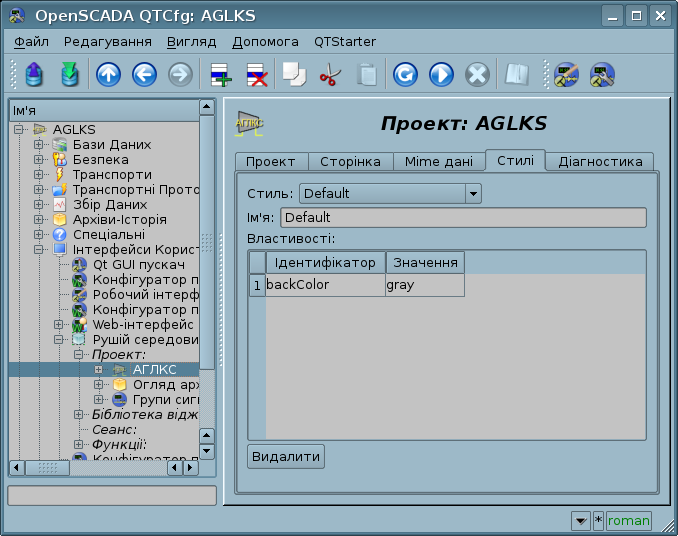Click the Значення column header
The height and width of the screenshot is (536, 678).
pyautogui.click(x=425, y=263)
